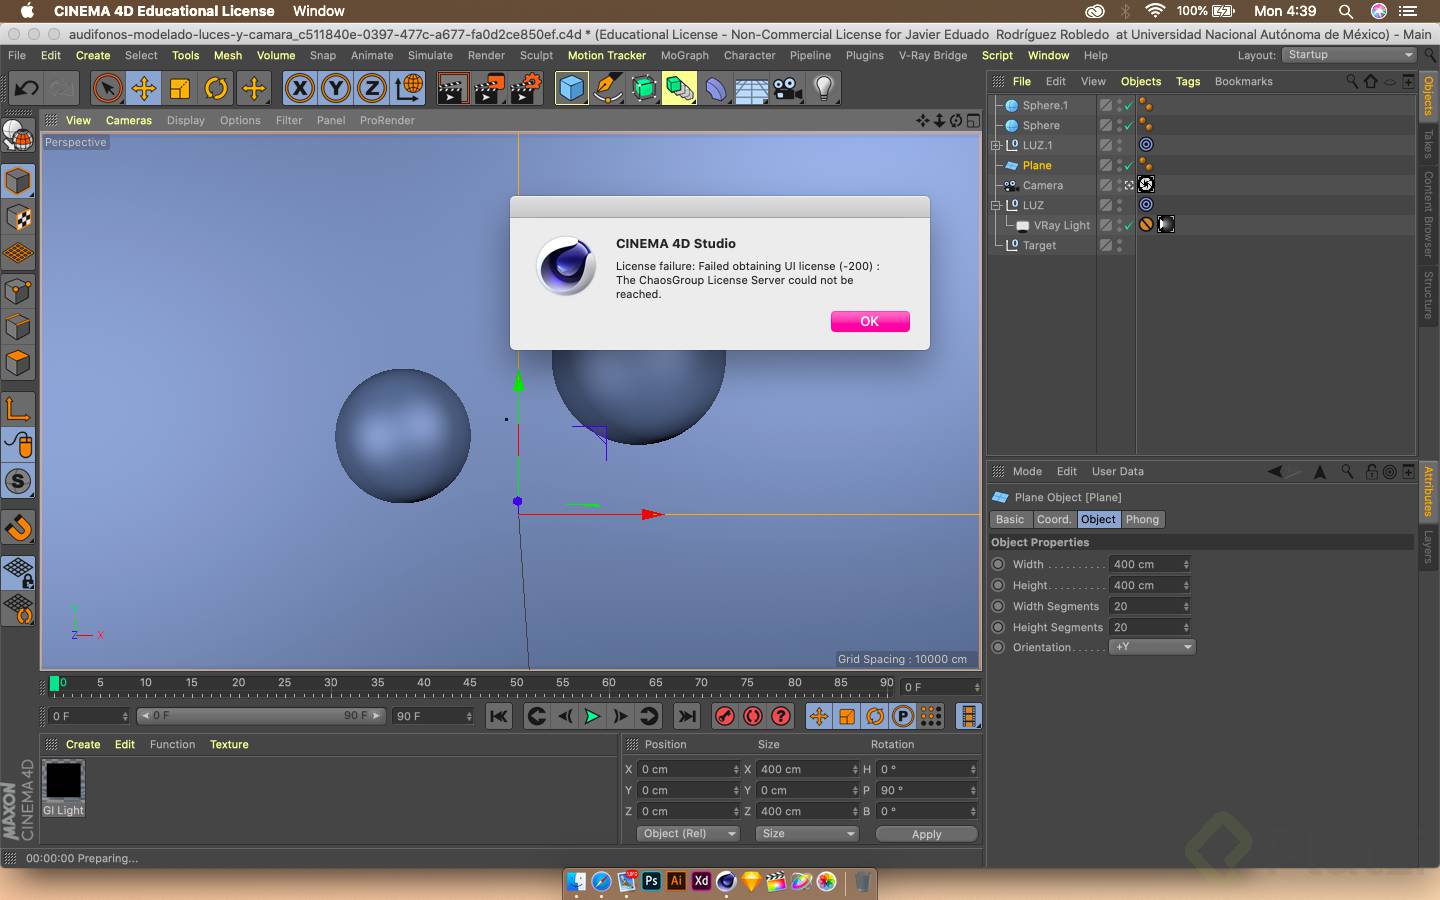
Task: Click the Keyframe Selection question-mark button
Action: [x=781, y=716]
